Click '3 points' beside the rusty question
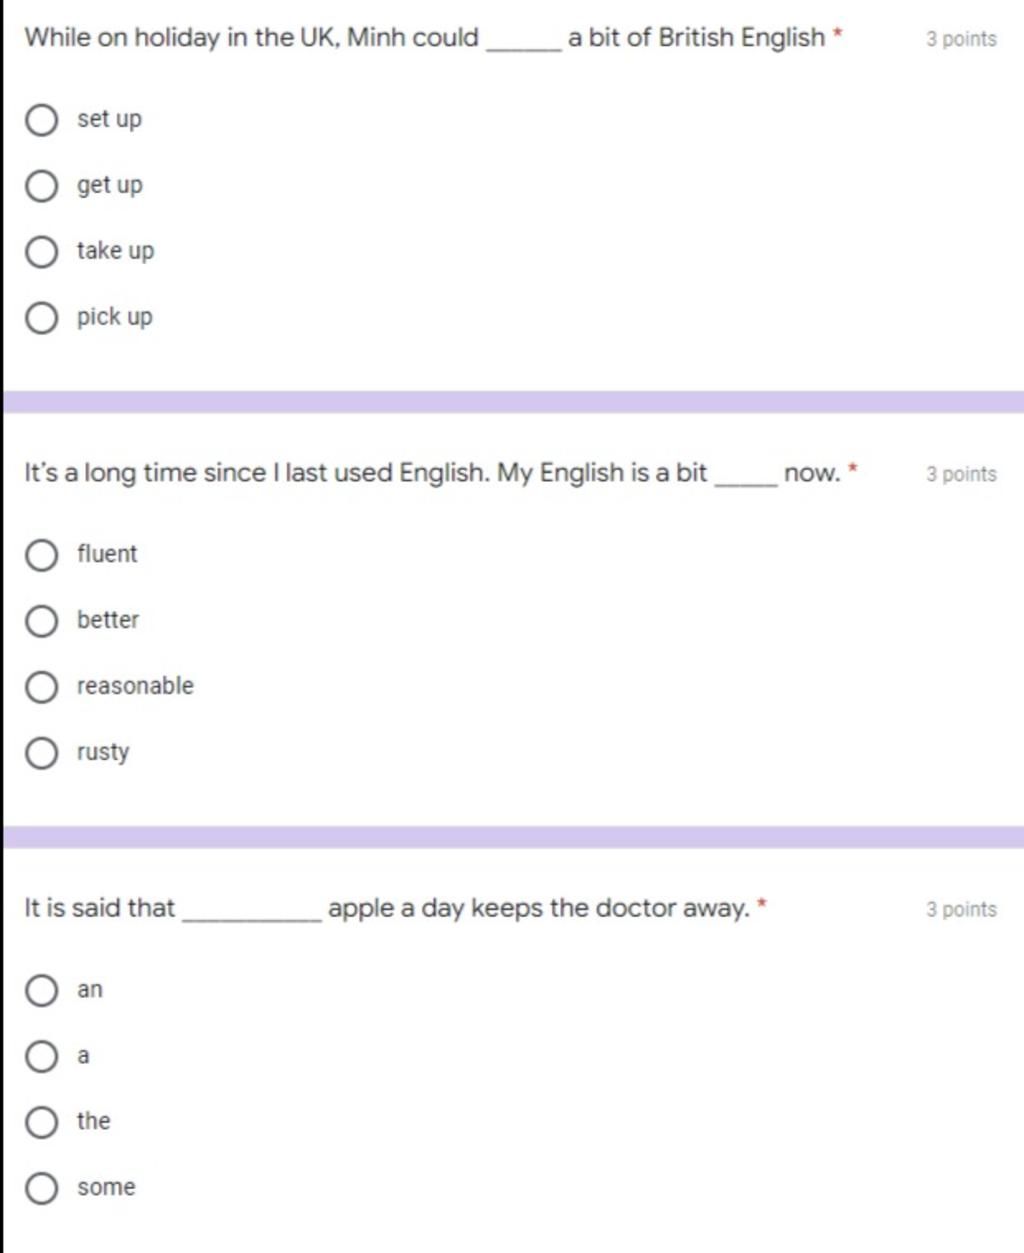 (x=961, y=474)
